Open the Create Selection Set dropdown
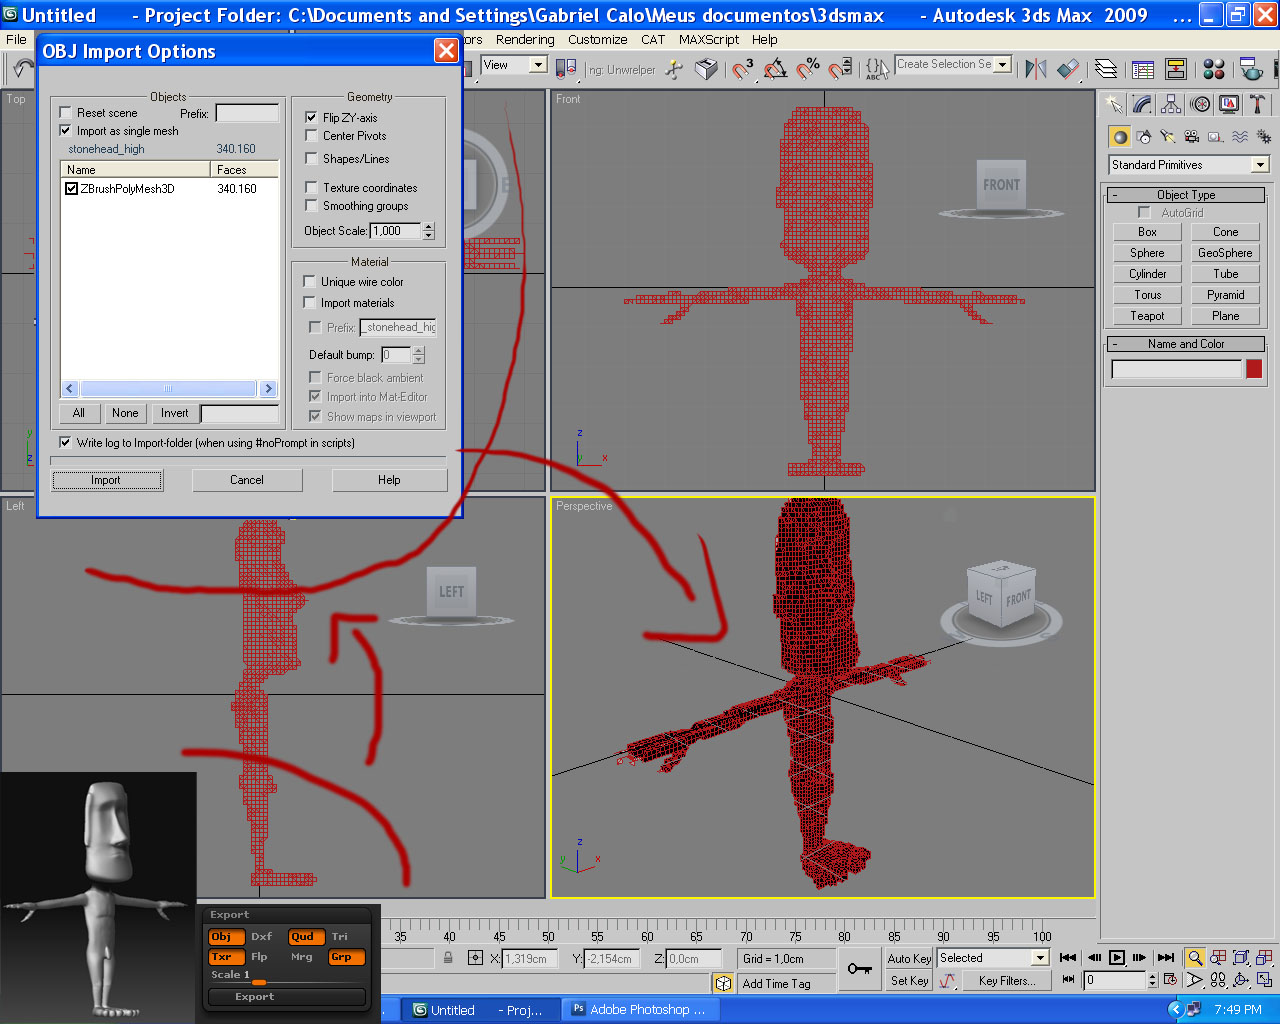 pyautogui.click(x=1003, y=65)
